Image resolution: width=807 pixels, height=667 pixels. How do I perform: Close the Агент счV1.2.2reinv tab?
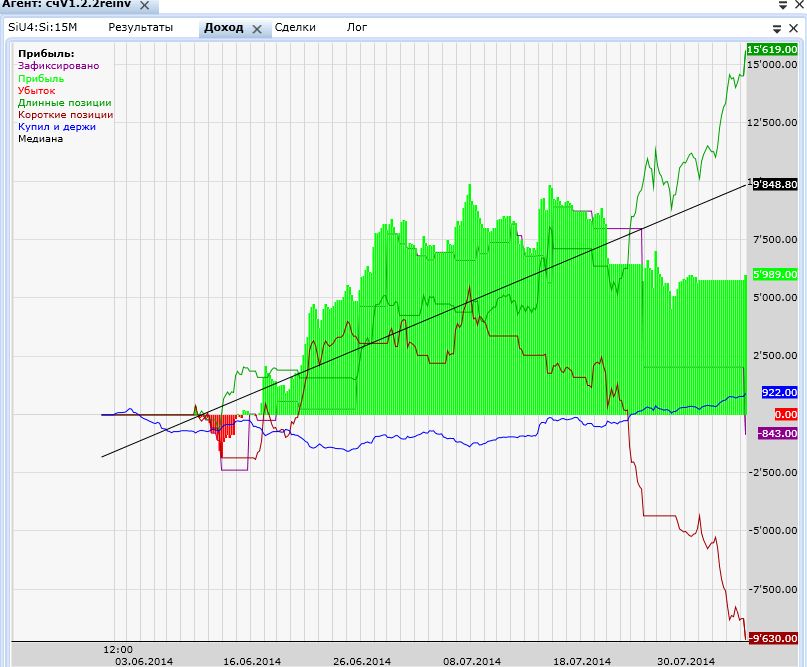pyautogui.click(x=145, y=6)
